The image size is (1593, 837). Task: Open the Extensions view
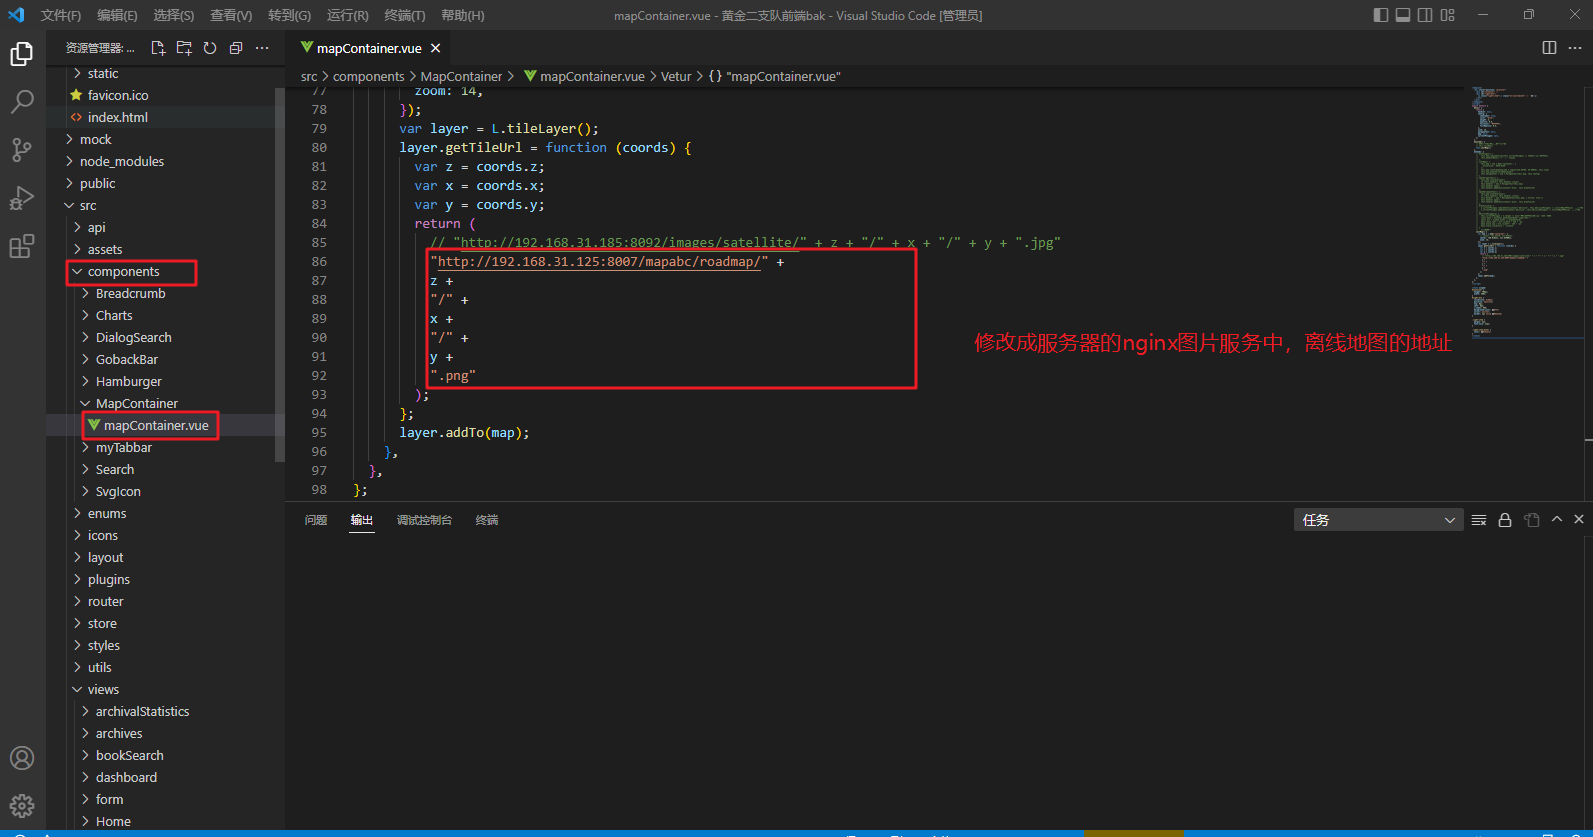[22, 246]
